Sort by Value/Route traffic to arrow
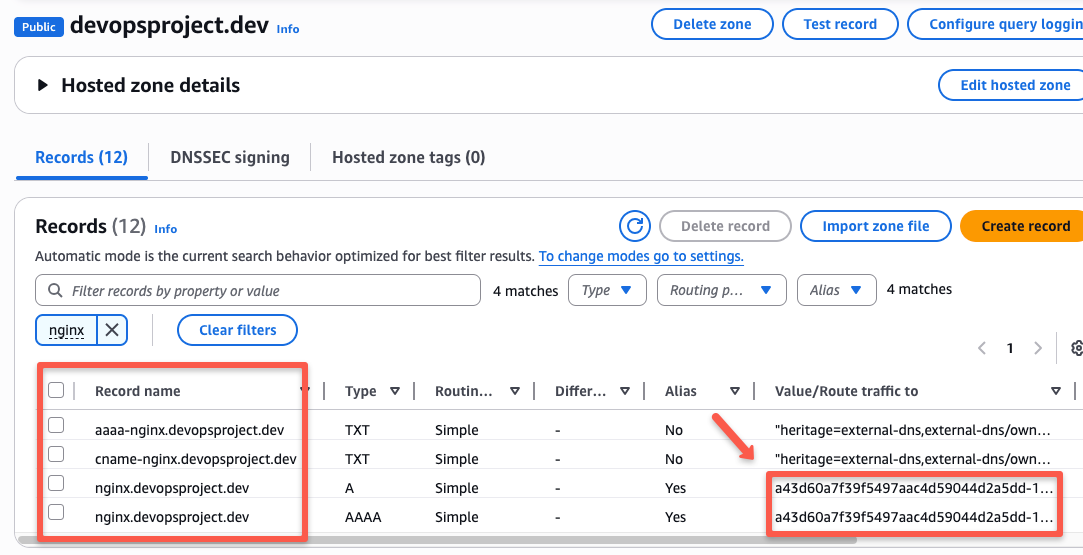Image resolution: width=1083 pixels, height=555 pixels. click(1055, 391)
